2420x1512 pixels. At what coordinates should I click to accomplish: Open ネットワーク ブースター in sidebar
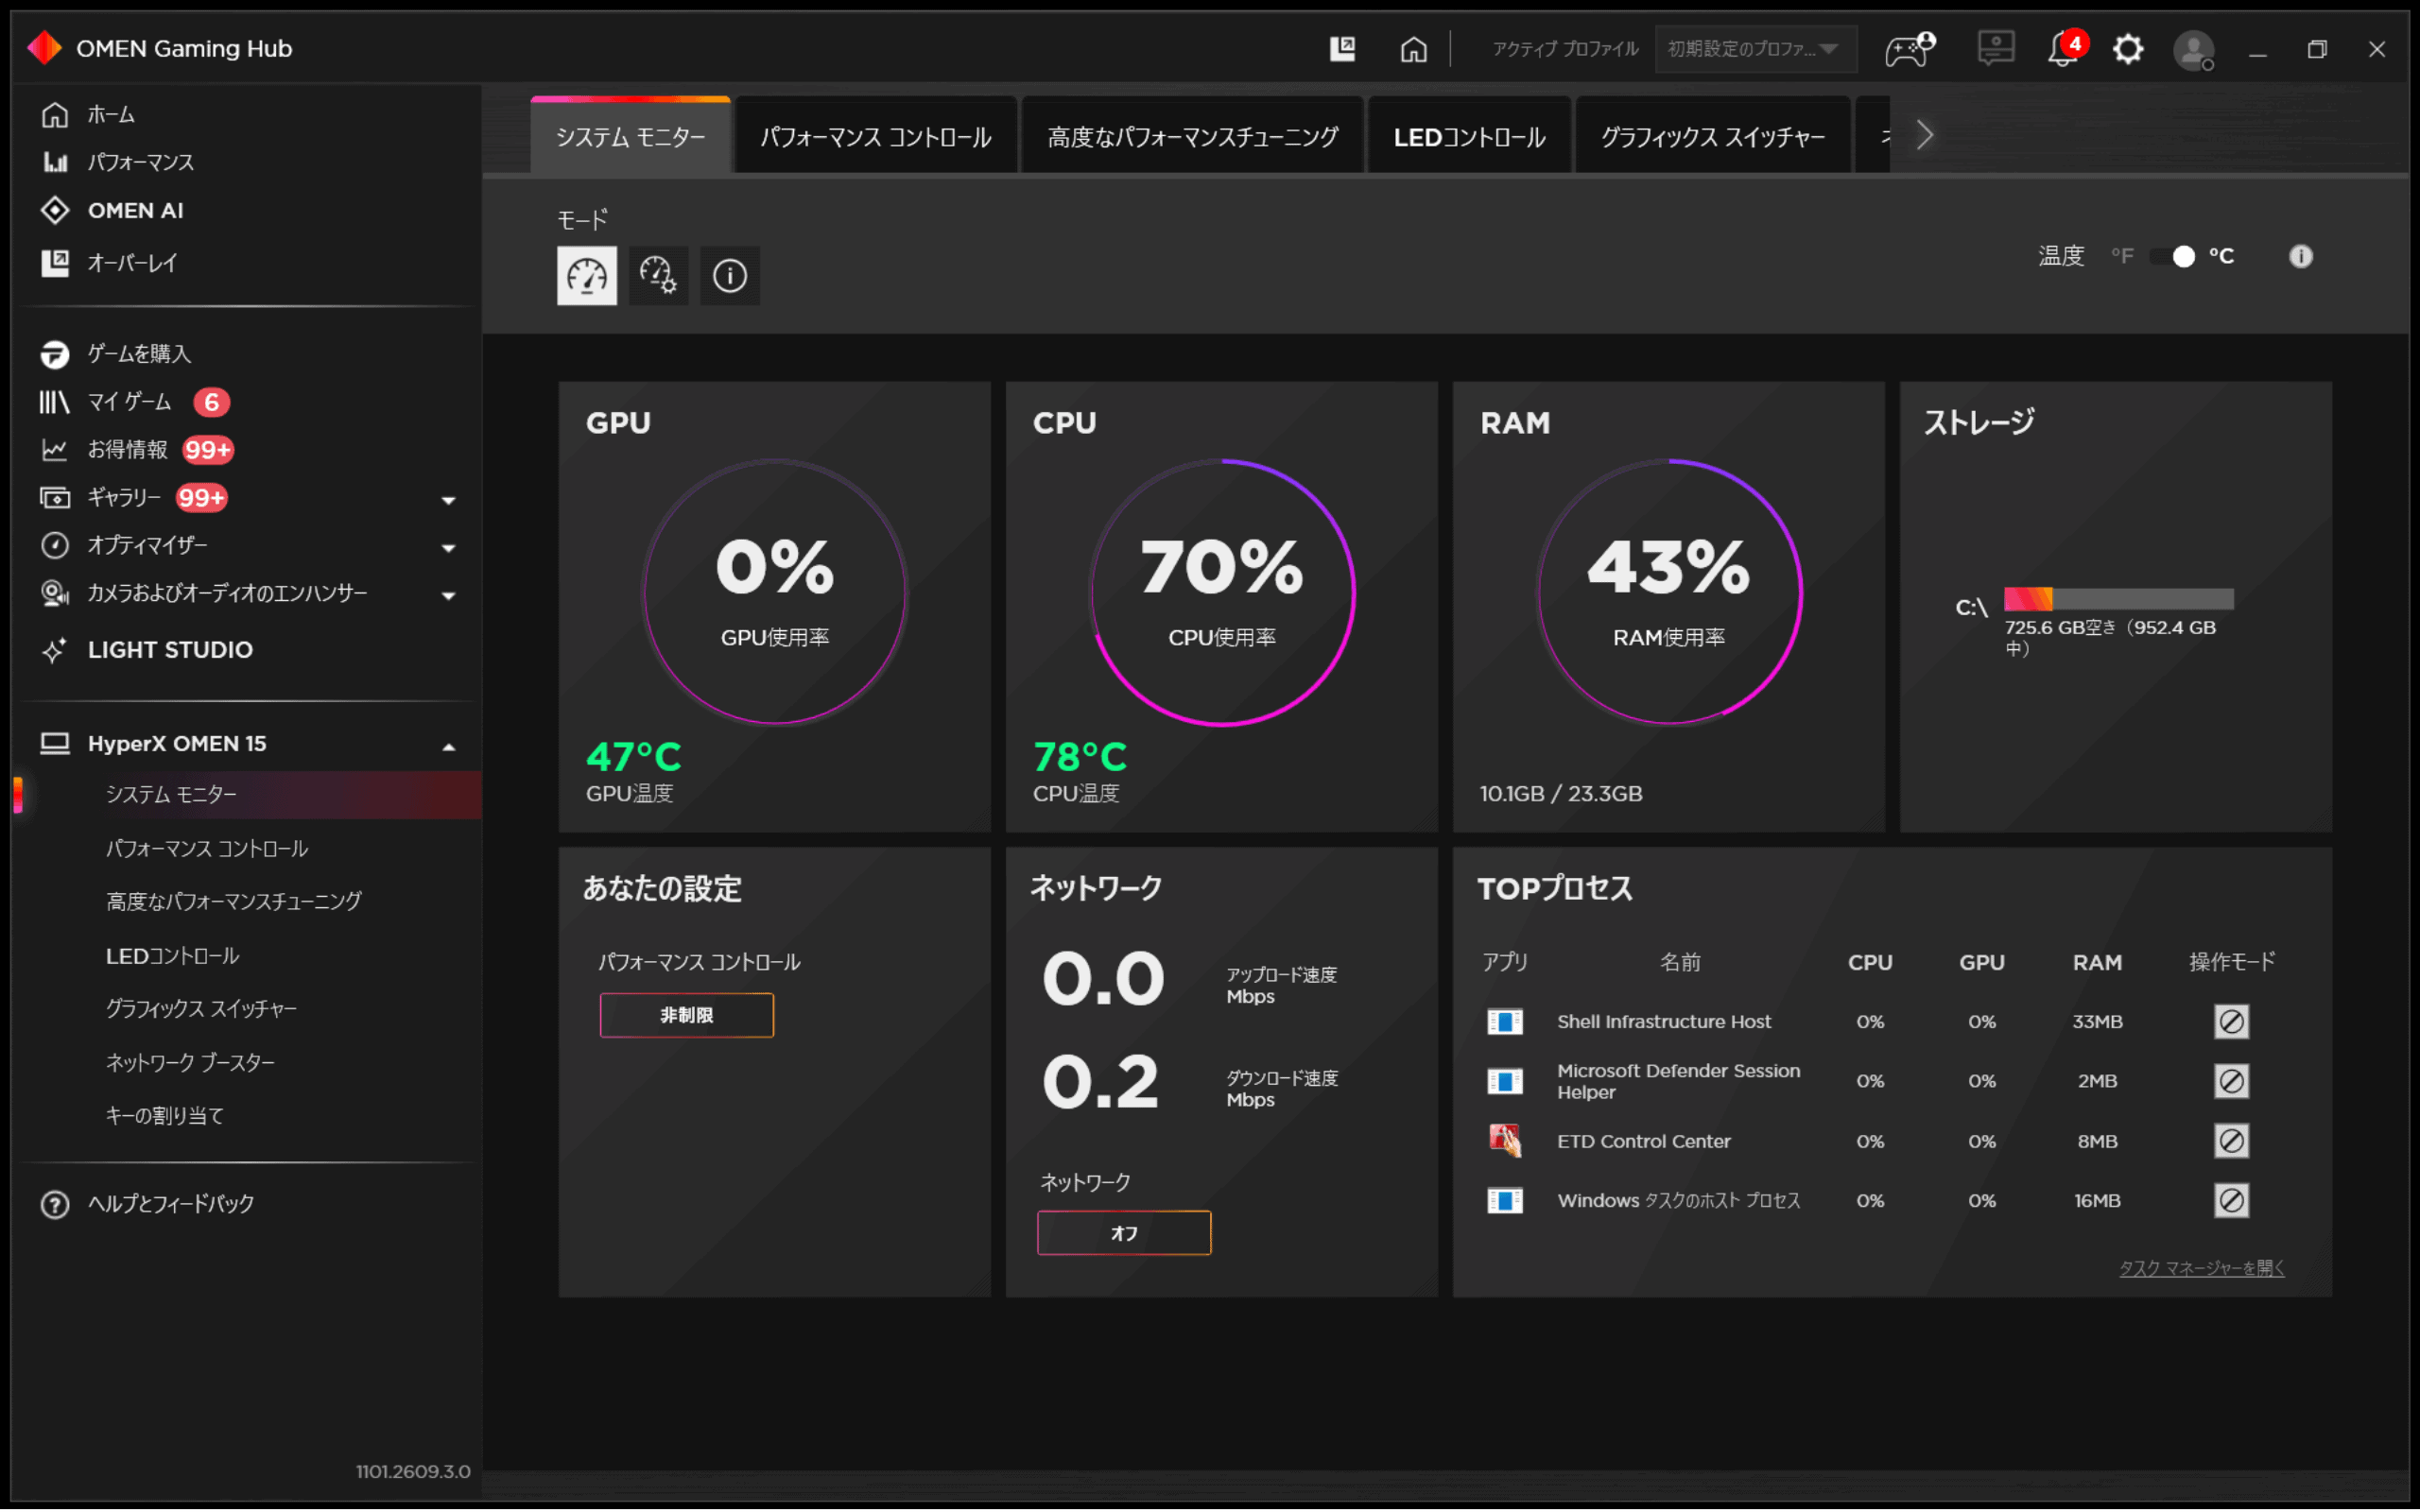click(x=190, y=1062)
